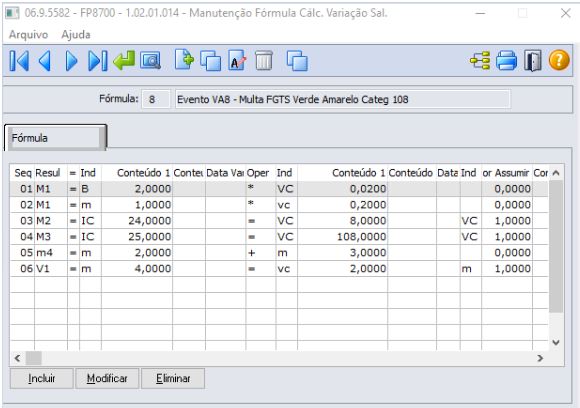Go to last record icon
The height and width of the screenshot is (408, 580).
click(98, 61)
